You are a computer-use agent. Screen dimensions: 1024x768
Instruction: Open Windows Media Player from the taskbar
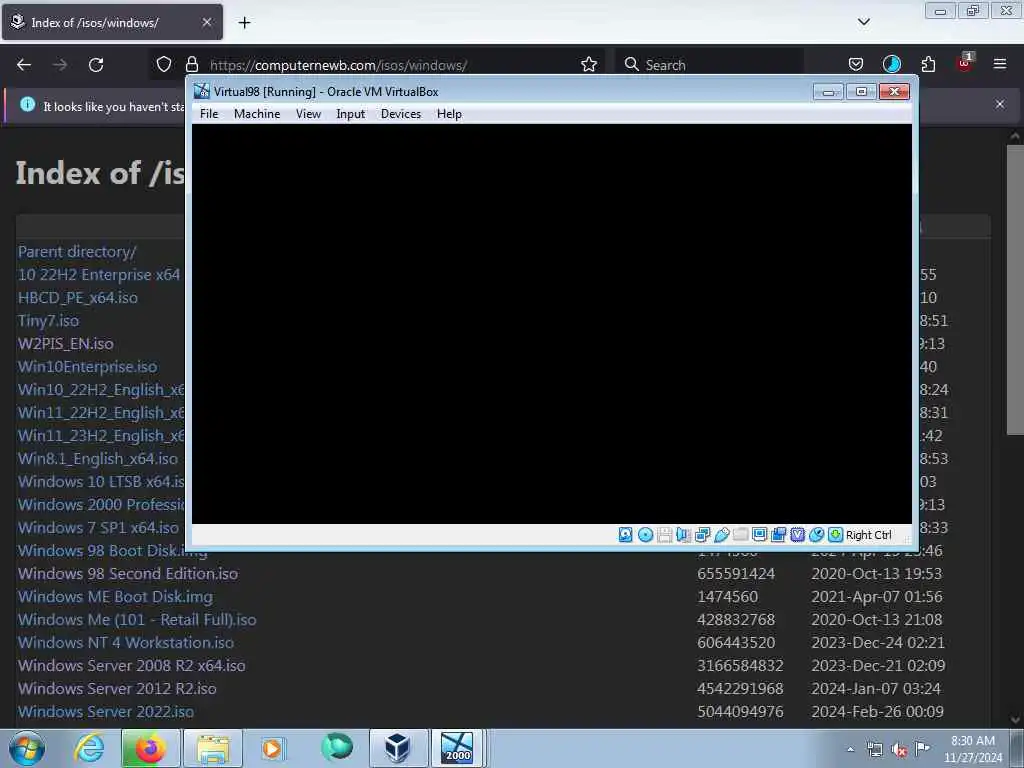(x=272, y=748)
